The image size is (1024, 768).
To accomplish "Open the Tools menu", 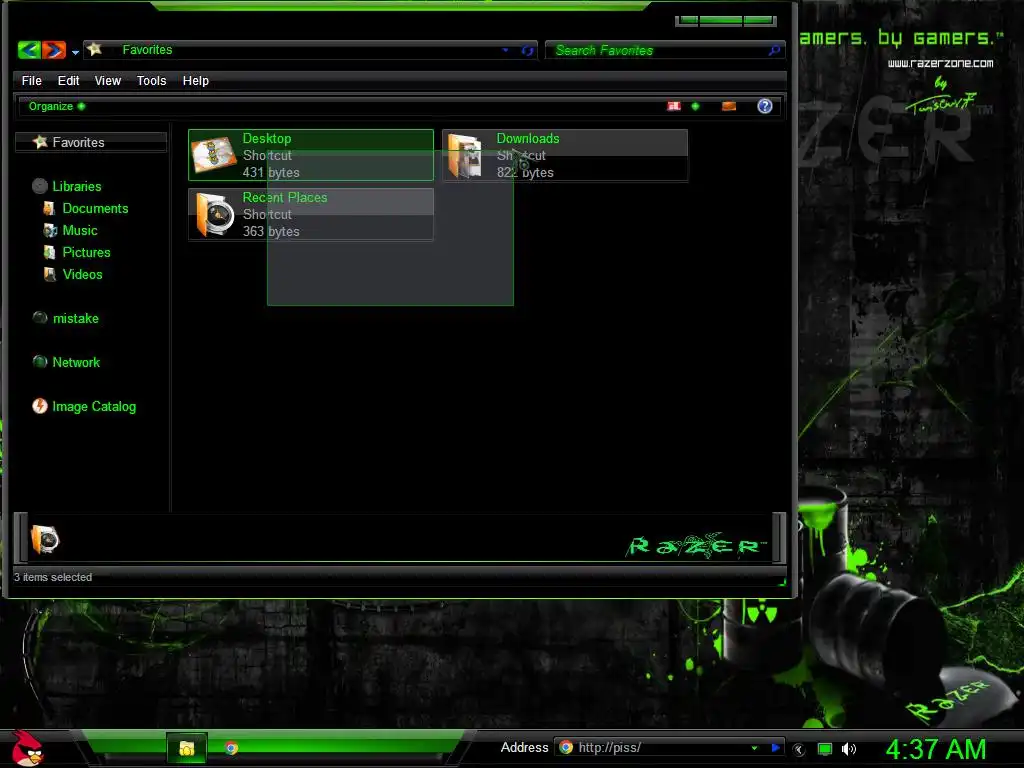I will pyautogui.click(x=152, y=81).
